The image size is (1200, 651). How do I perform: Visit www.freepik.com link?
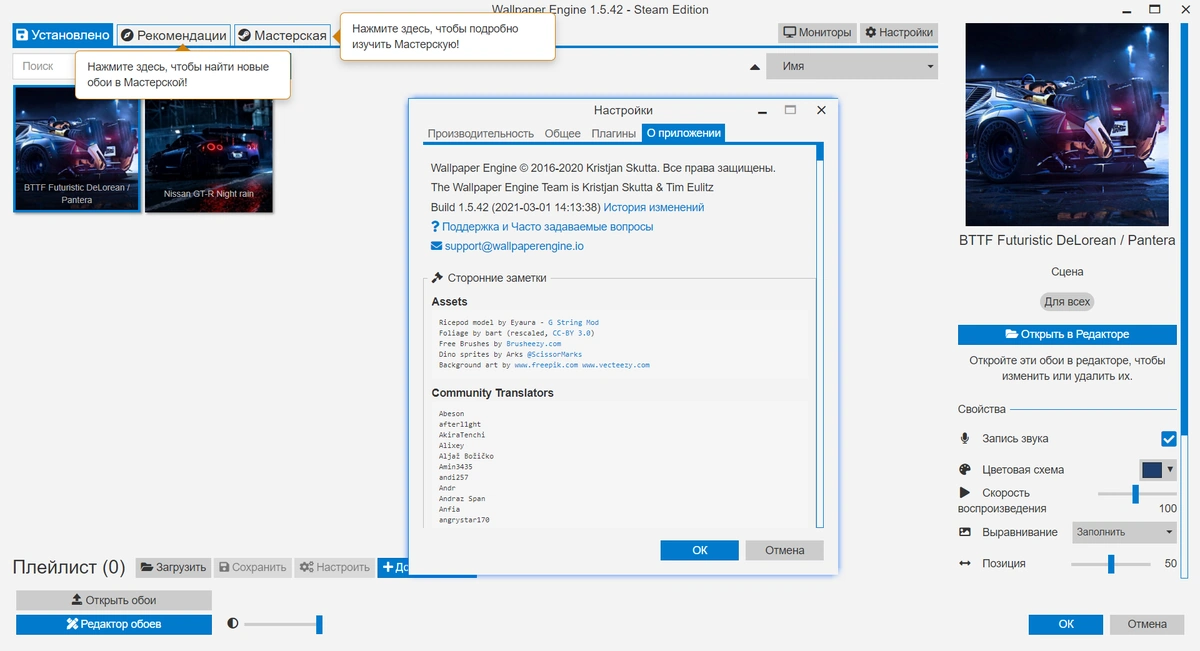click(x=546, y=365)
